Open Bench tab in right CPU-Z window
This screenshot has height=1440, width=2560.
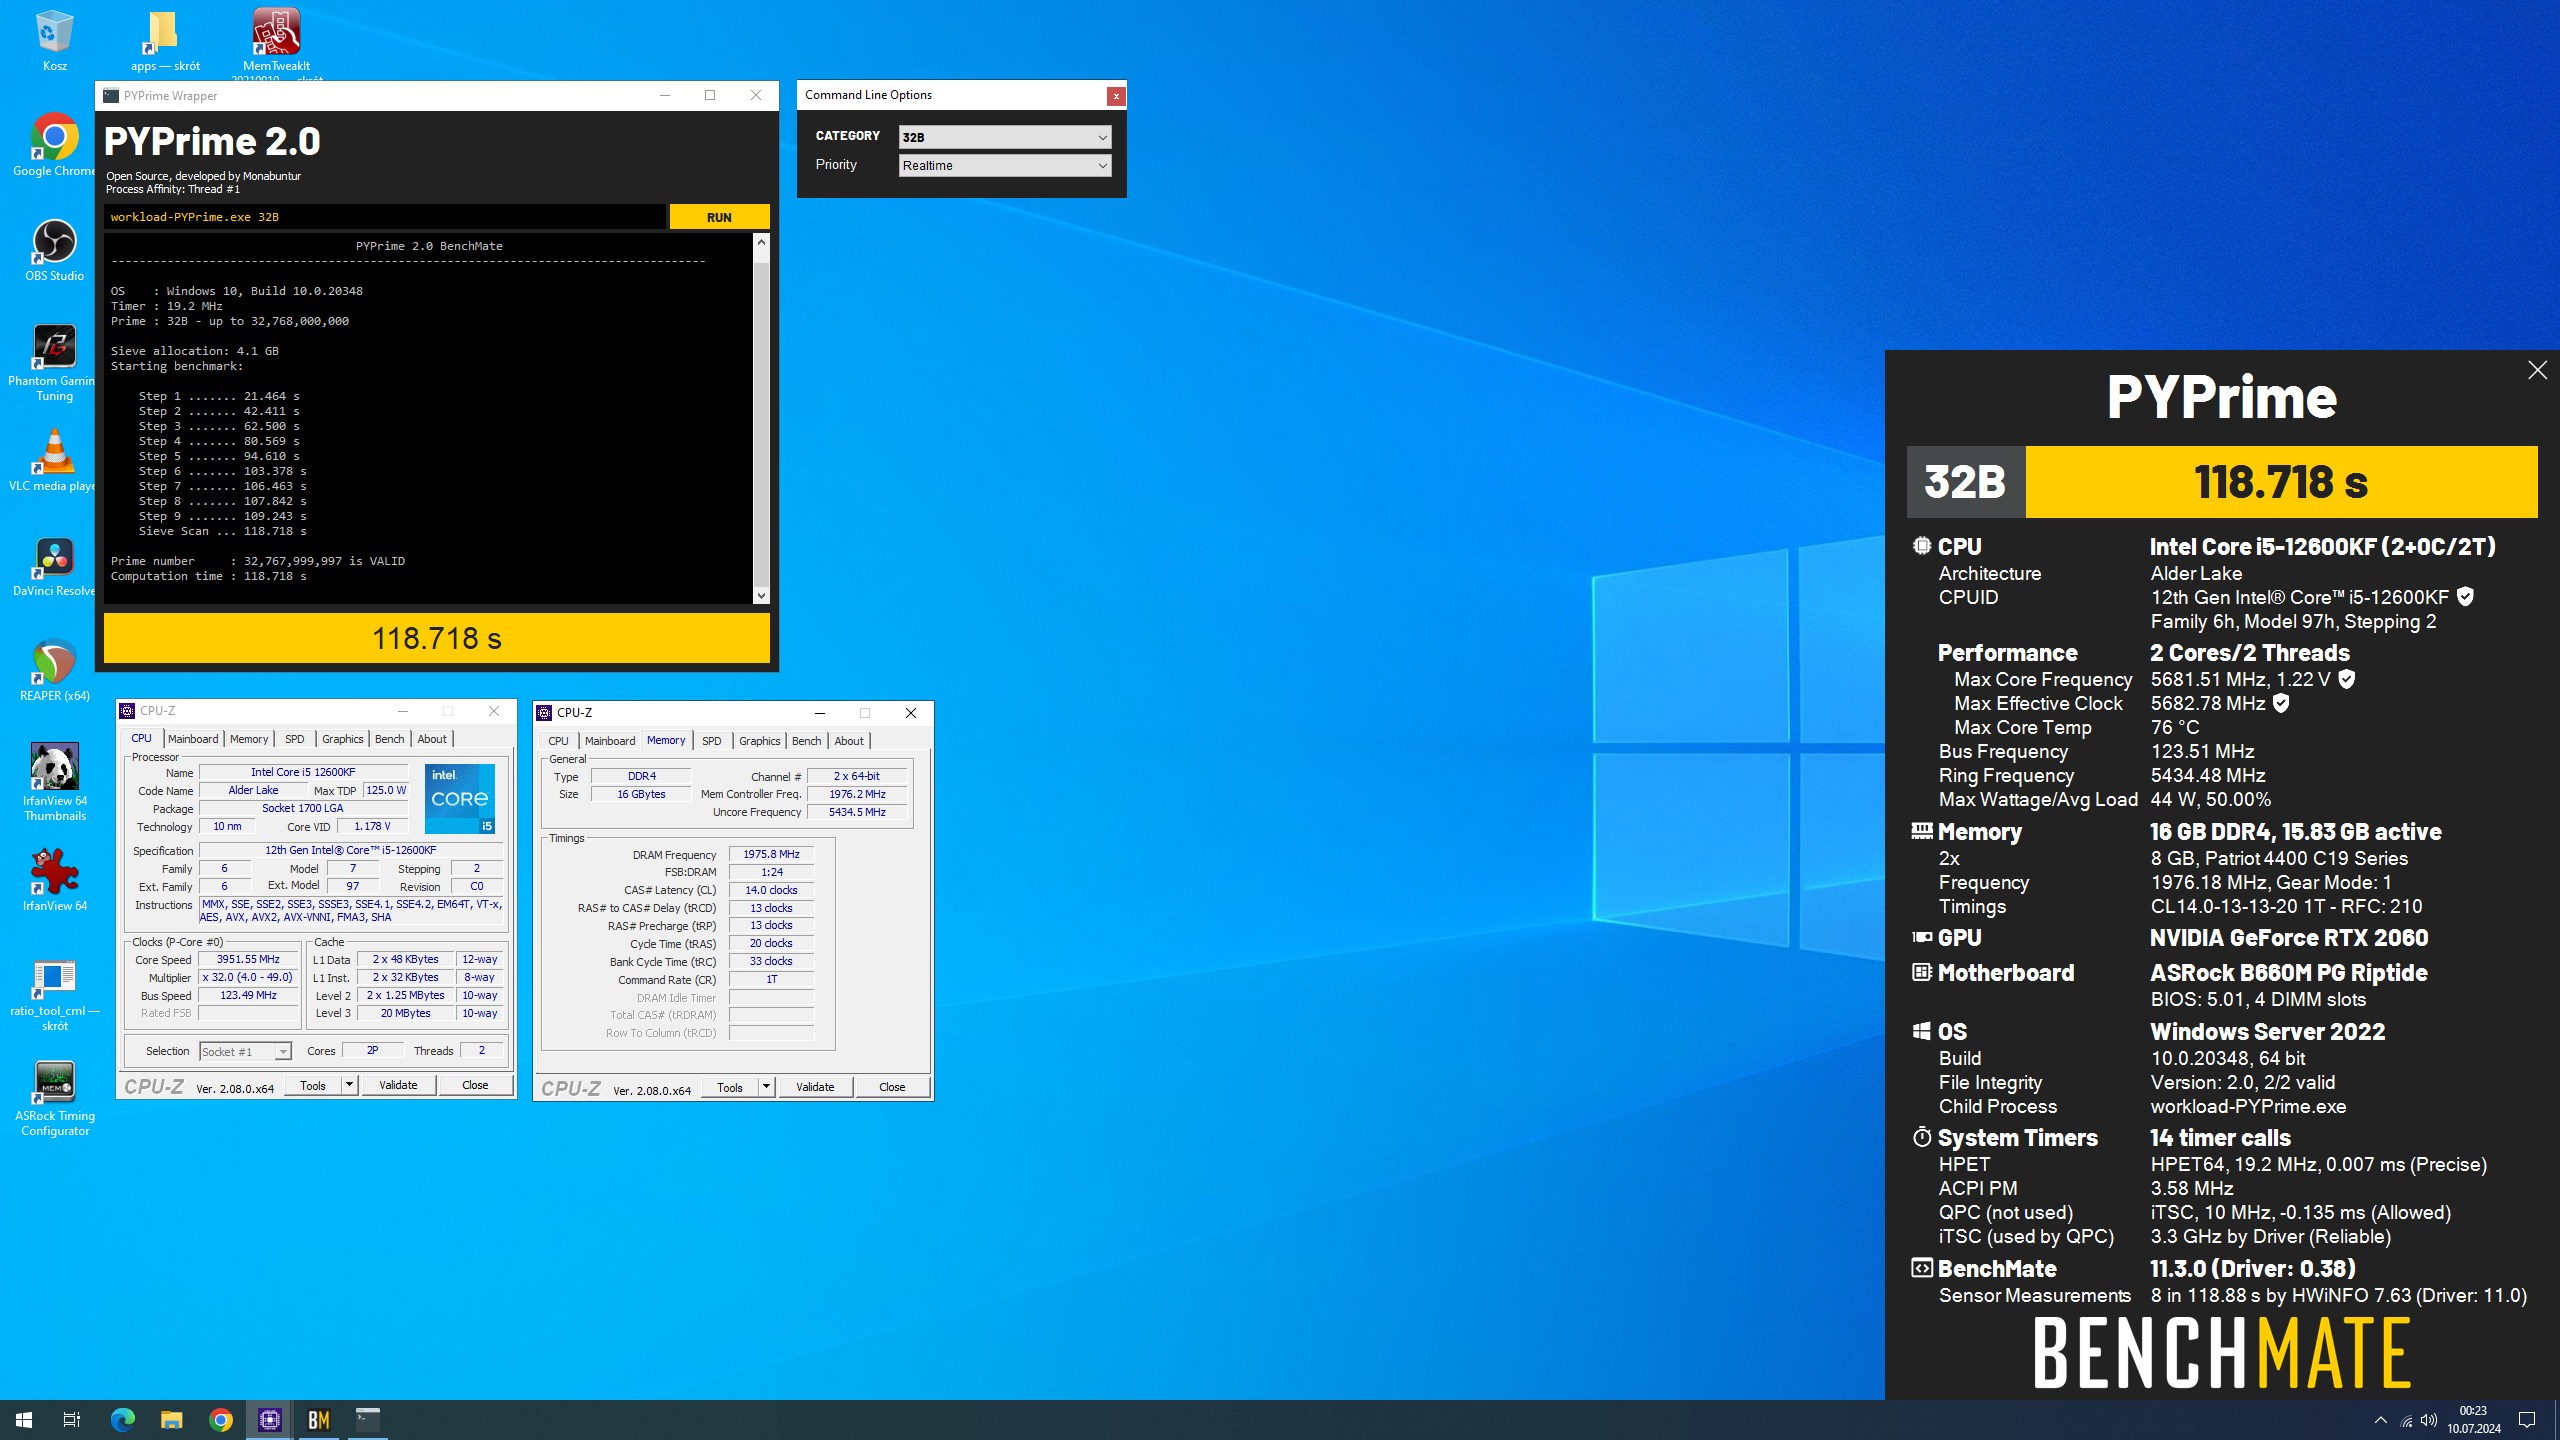click(806, 741)
